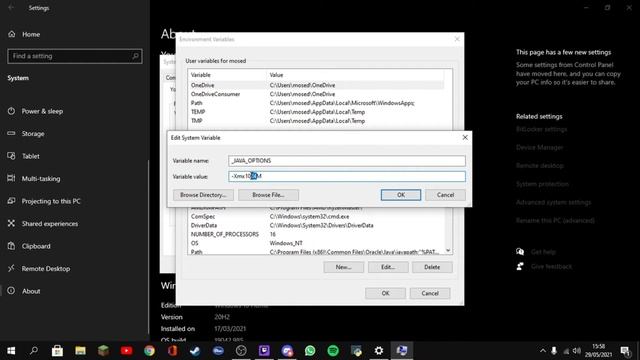This screenshot has height=360, width=640.
Task: Open WhatsApp from the taskbar
Action: (x=310, y=351)
